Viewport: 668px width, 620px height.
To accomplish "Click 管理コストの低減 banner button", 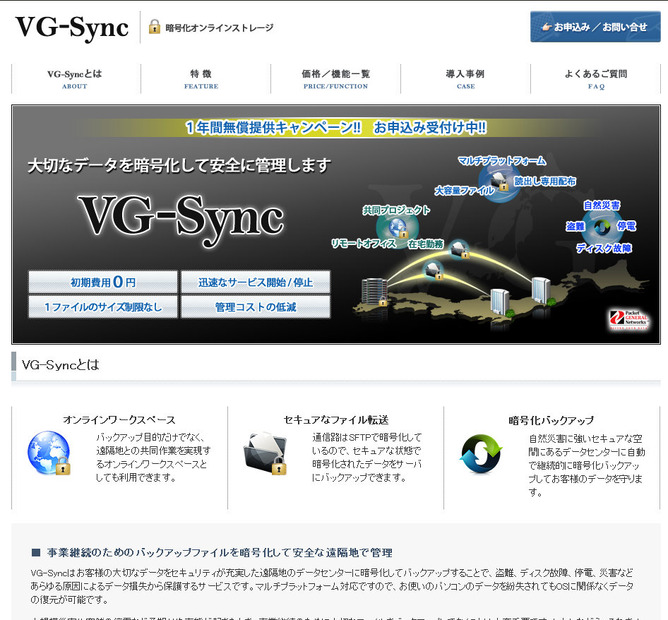I will [x=256, y=307].
